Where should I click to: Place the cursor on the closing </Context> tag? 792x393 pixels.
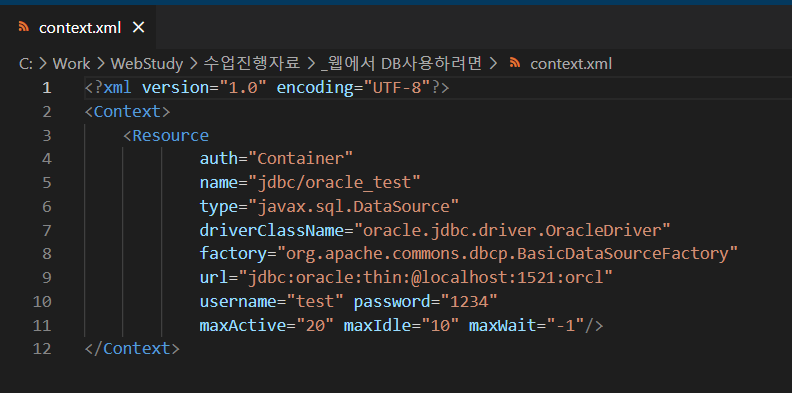point(132,349)
